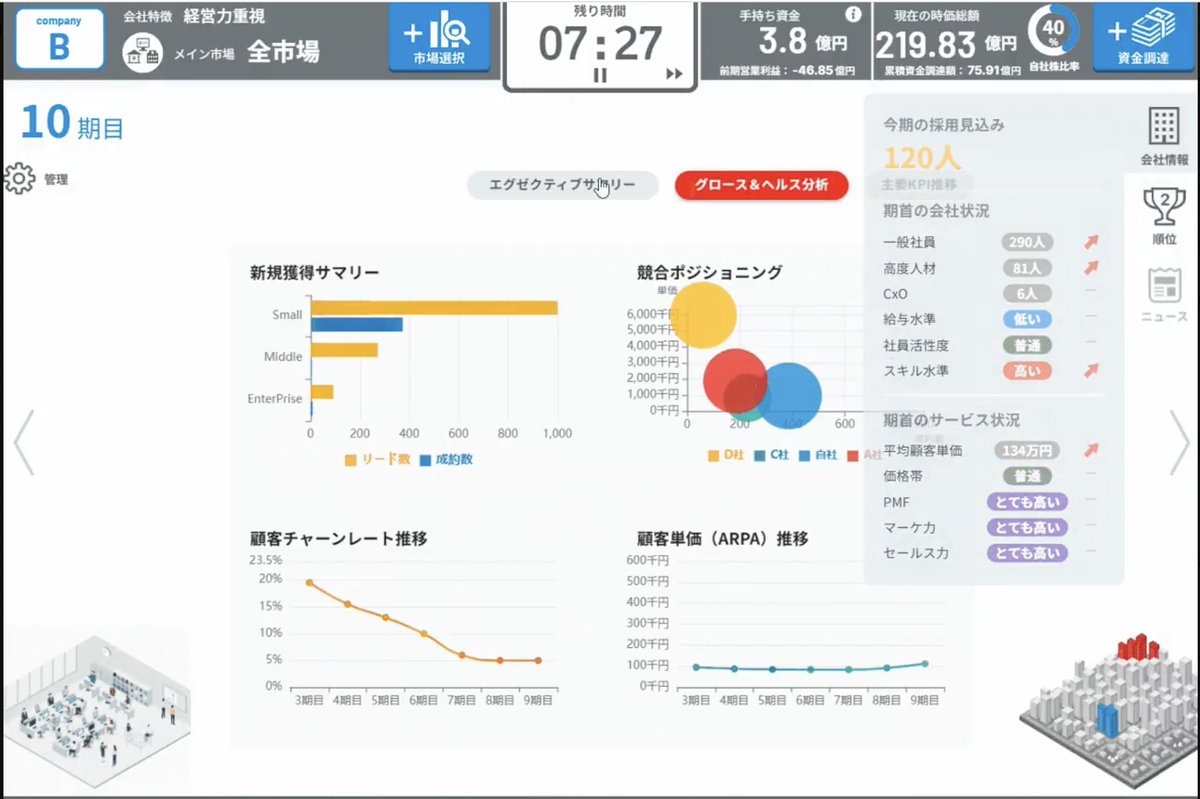
Task: Open the 会社情報 building icon
Action: [x=1164, y=135]
